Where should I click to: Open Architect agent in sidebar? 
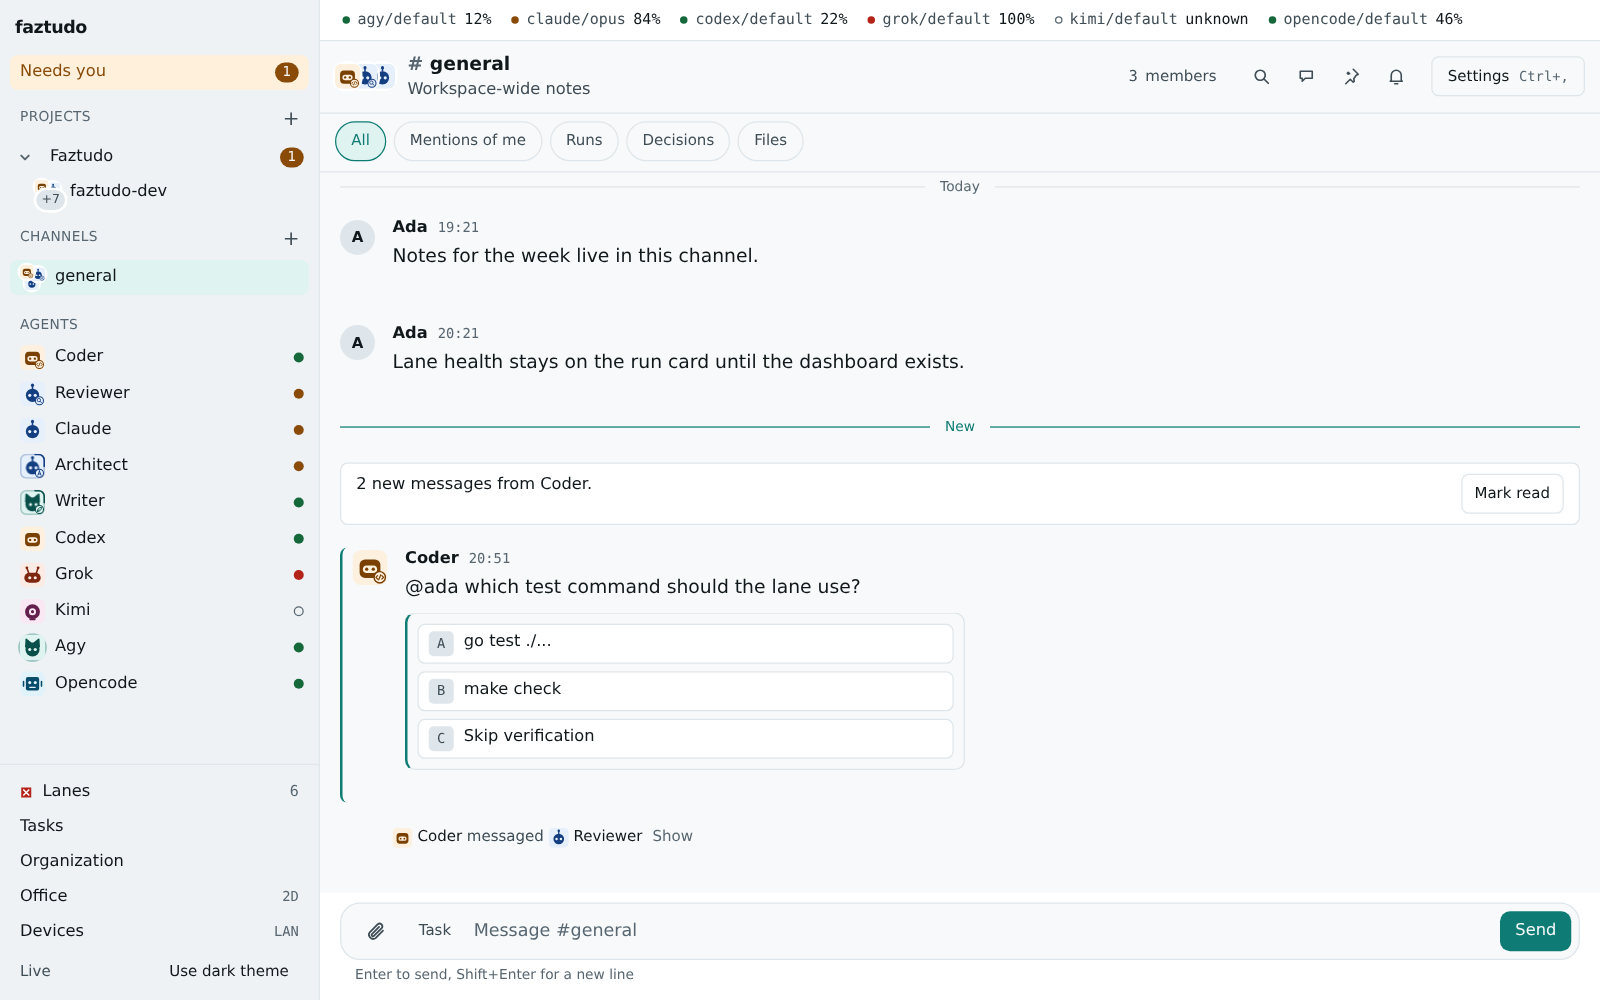click(160, 465)
